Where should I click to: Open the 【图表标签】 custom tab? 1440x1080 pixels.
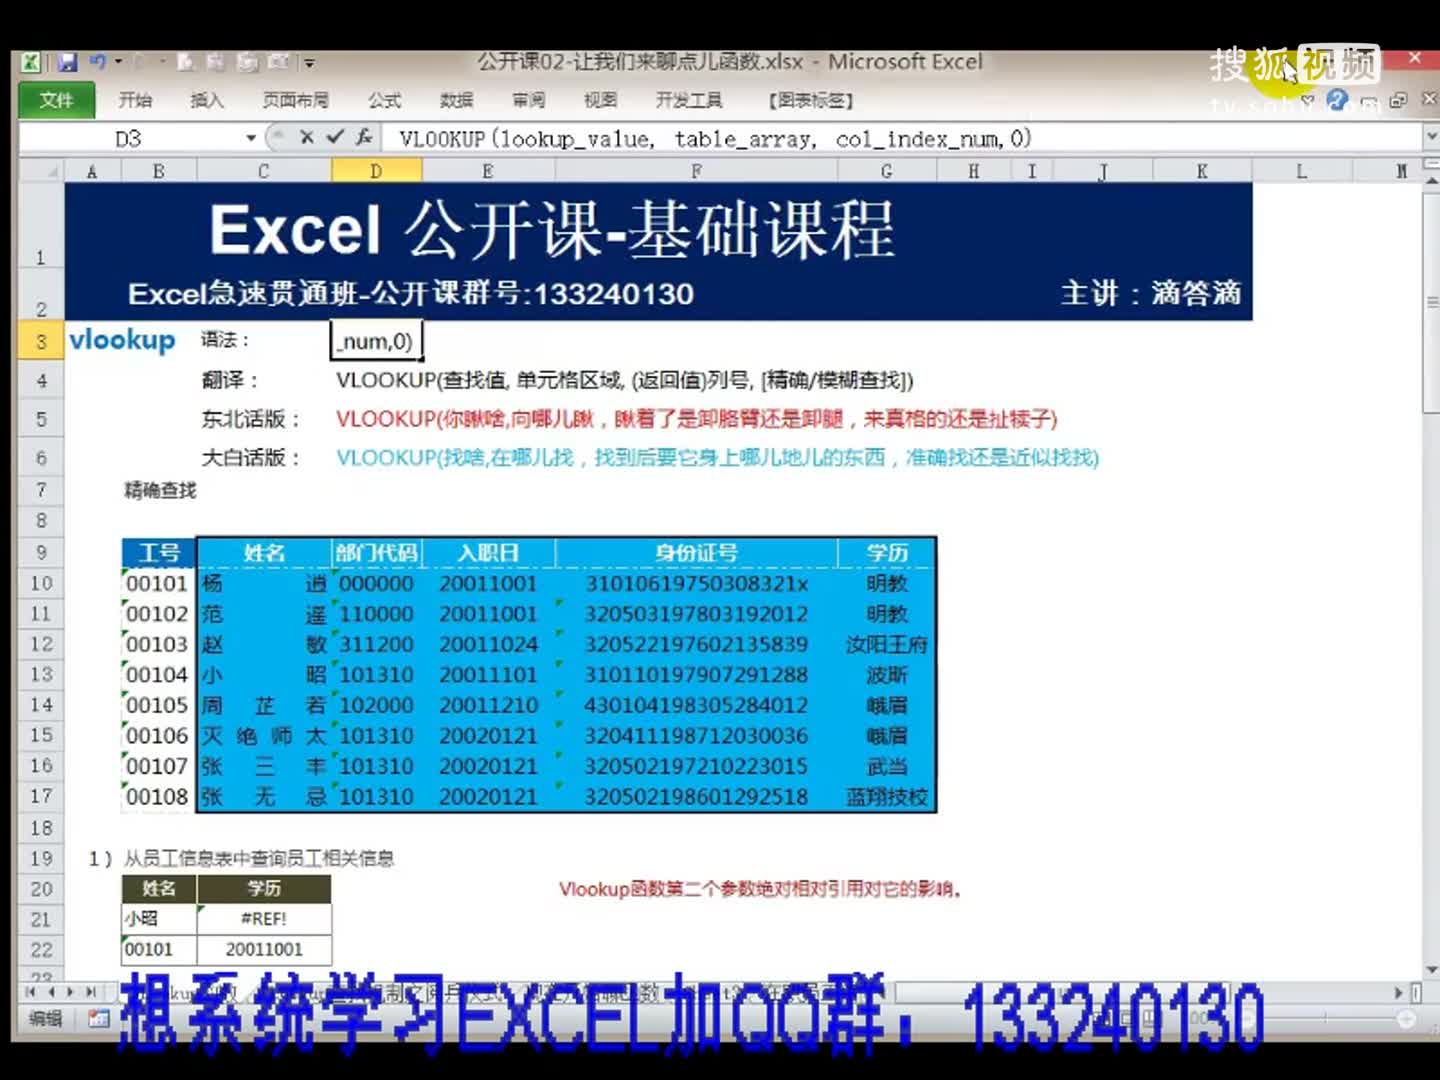point(810,100)
